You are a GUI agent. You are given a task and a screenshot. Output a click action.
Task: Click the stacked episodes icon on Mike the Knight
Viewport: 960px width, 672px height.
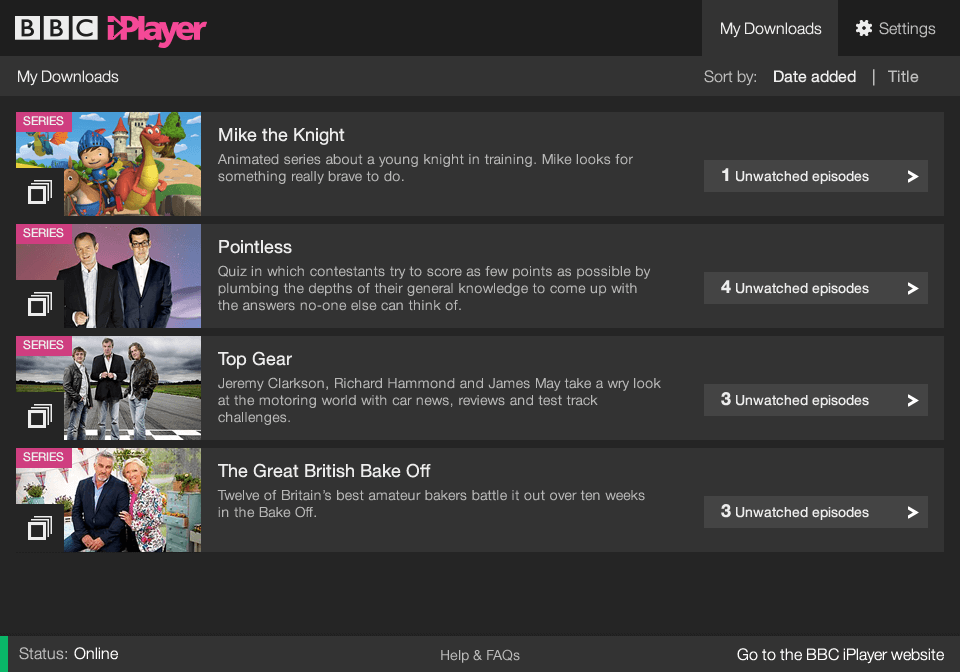tap(40, 192)
